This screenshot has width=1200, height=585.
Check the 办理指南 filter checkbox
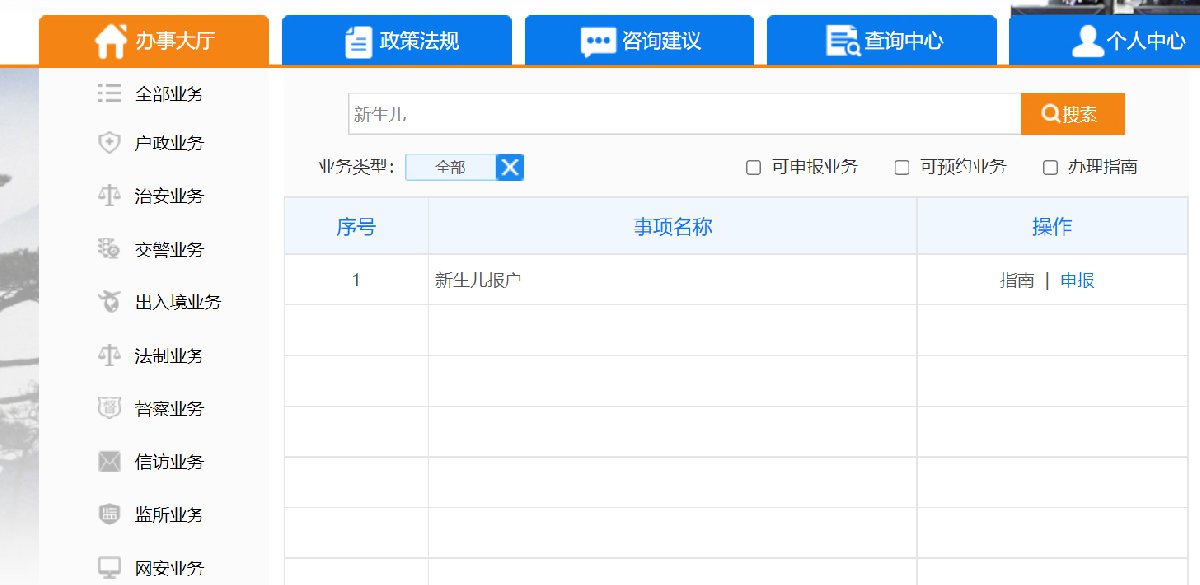1050,168
